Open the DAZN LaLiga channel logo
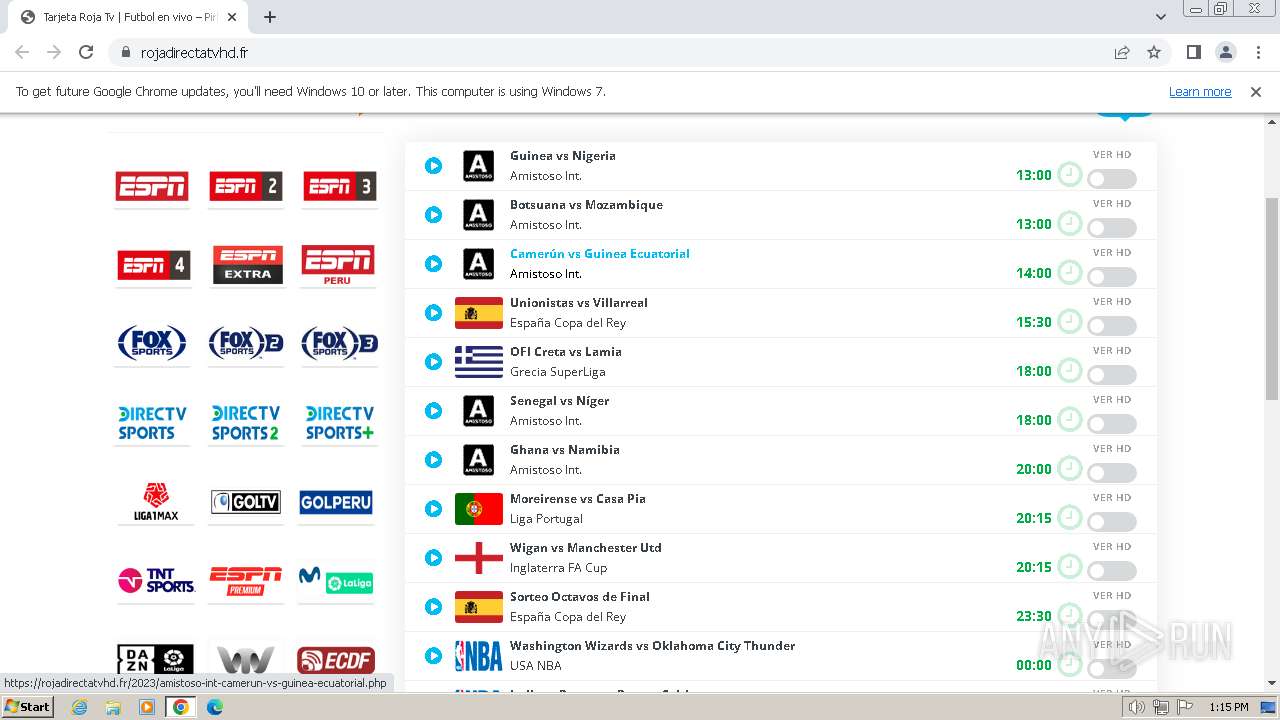The height and width of the screenshot is (720, 1280). click(155, 660)
